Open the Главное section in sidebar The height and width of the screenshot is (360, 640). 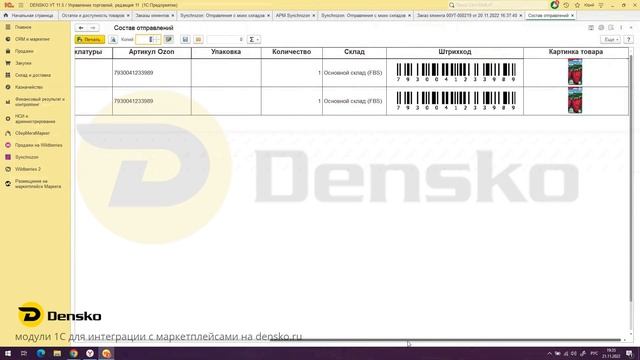(x=23, y=27)
